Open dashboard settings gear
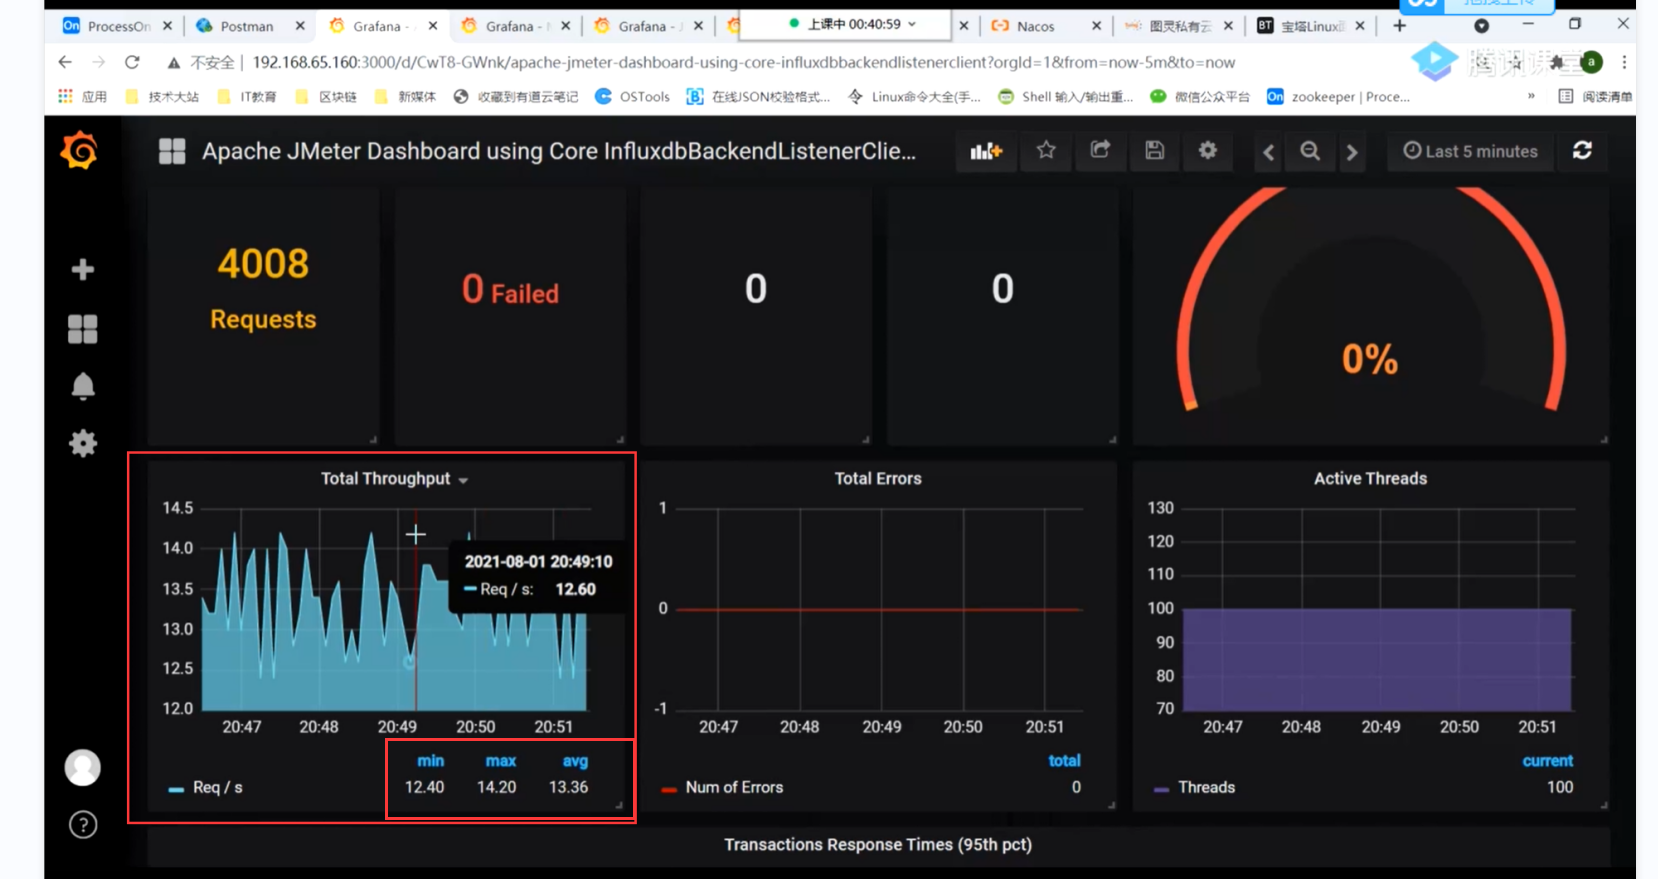Image resolution: width=1658 pixels, height=879 pixels. click(1208, 151)
